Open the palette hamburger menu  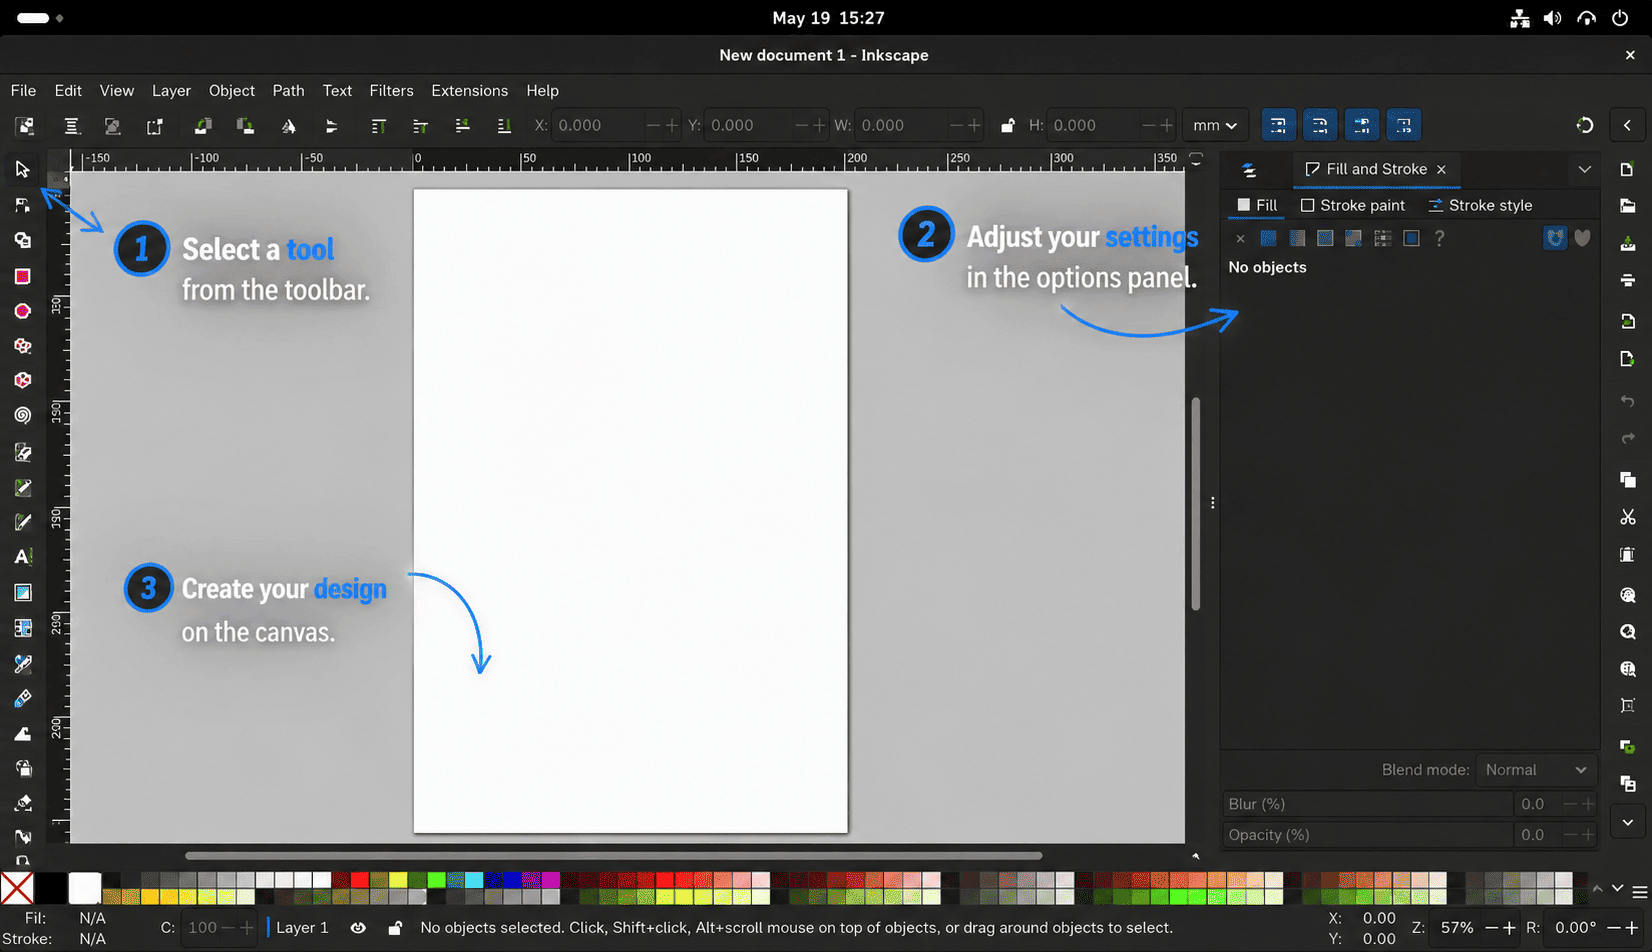(1640, 891)
